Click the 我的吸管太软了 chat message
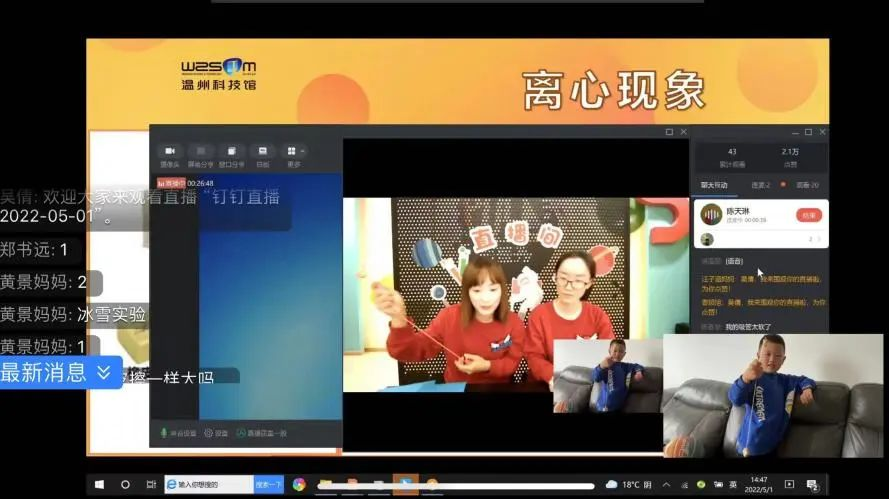Viewport: 889px width, 499px height. [748, 327]
